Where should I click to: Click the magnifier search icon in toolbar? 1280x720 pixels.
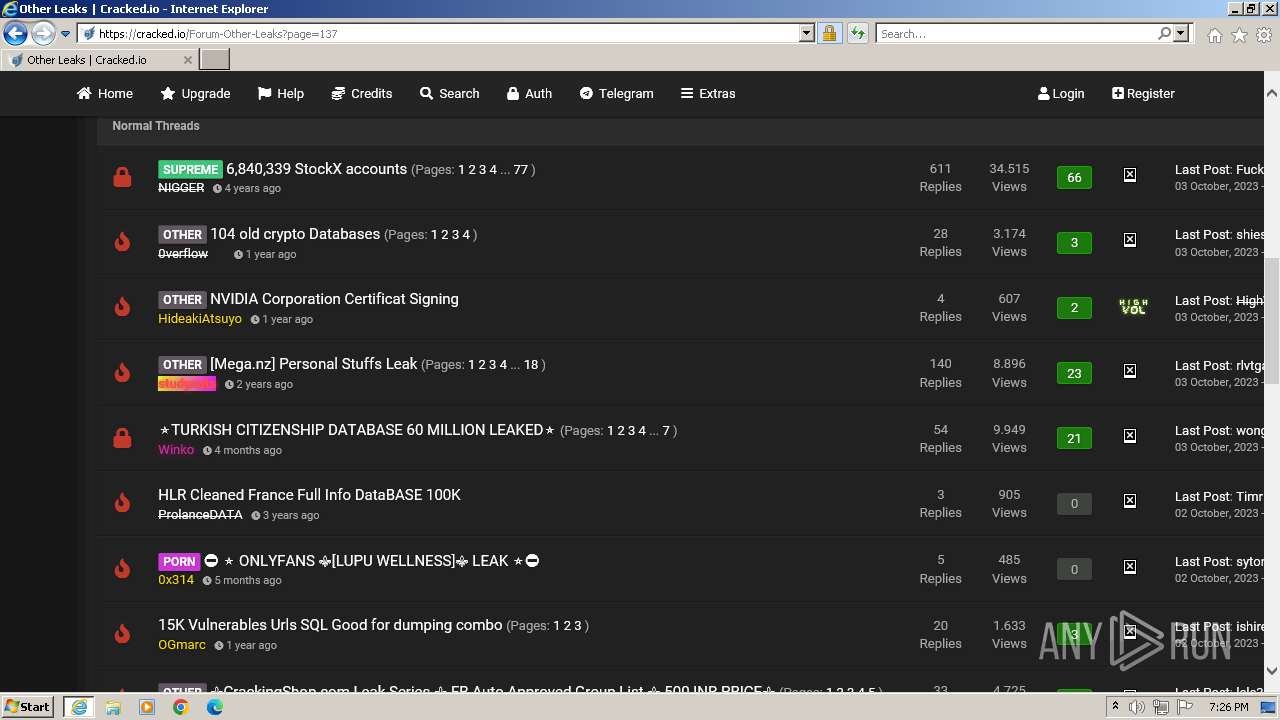click(1164, 34)
